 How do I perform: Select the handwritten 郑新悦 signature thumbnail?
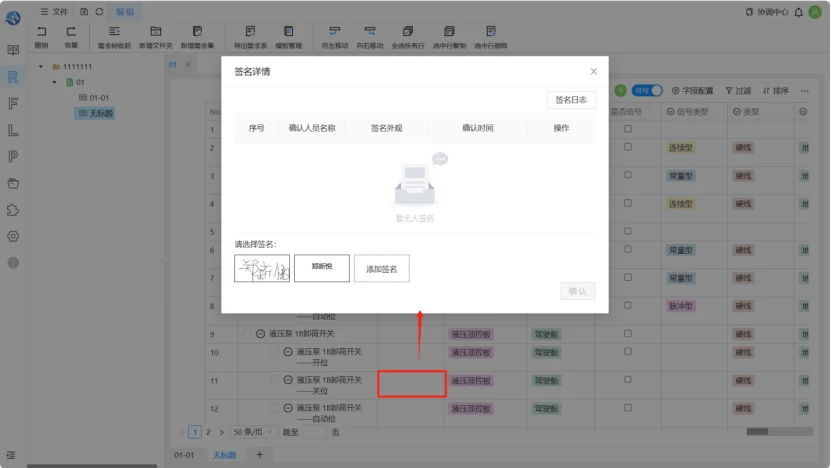click(x=262, y=268)
